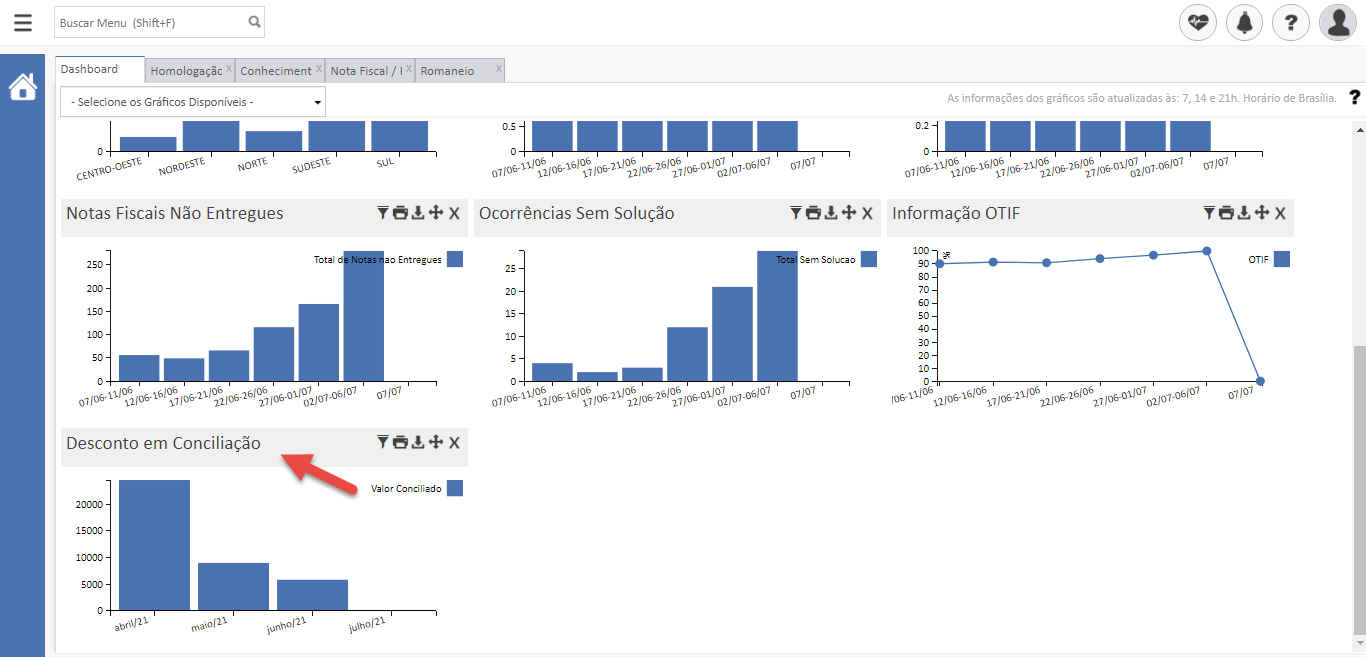Open the Selecione os Gráficos Disponíveis dropdown

193,102
